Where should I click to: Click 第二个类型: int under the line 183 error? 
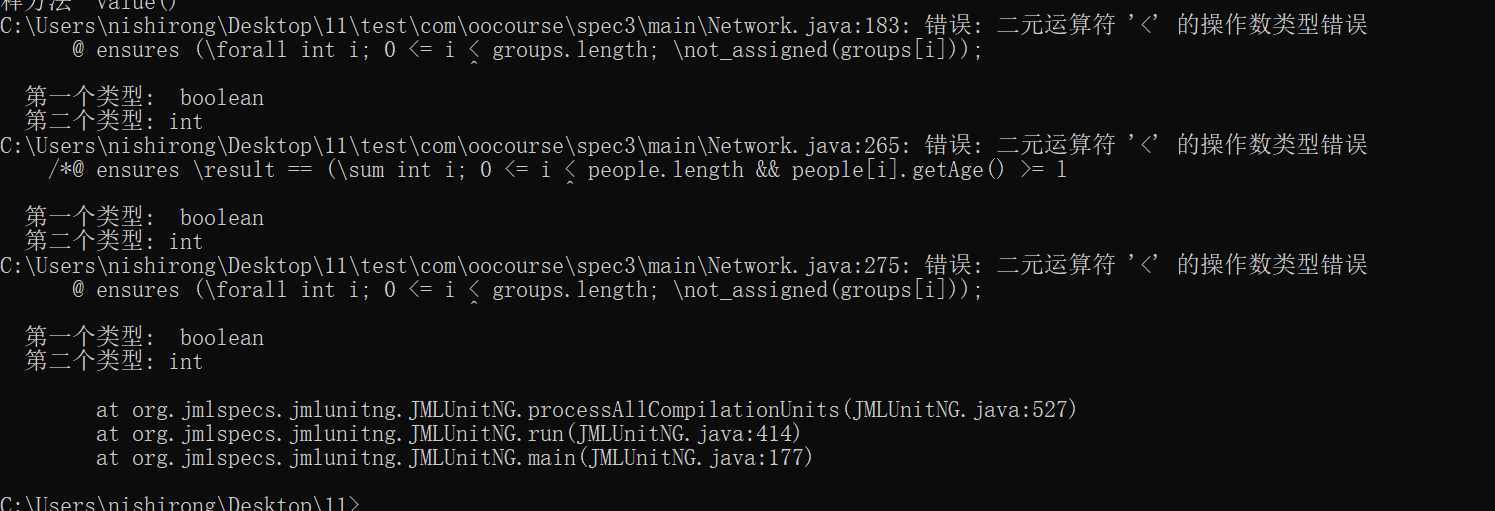tap(114, 122)
